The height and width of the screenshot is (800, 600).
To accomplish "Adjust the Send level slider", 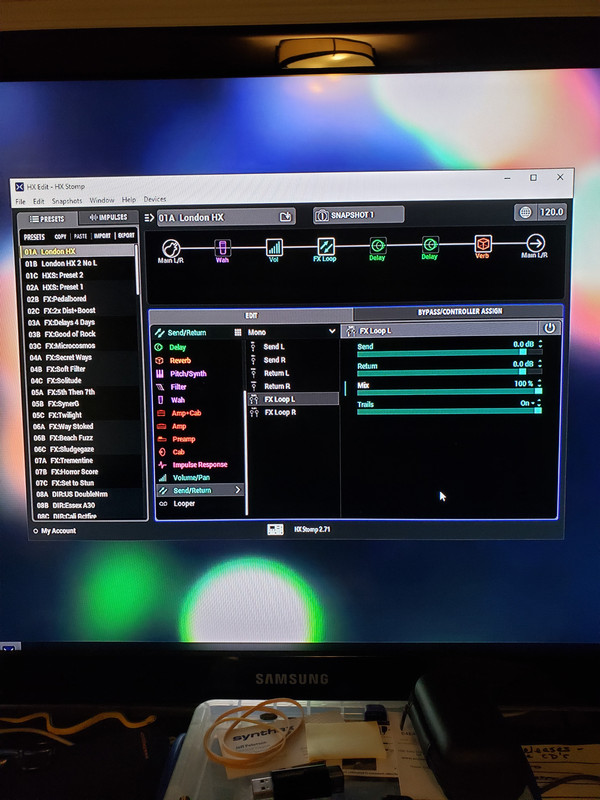I will tap(449, 352).
